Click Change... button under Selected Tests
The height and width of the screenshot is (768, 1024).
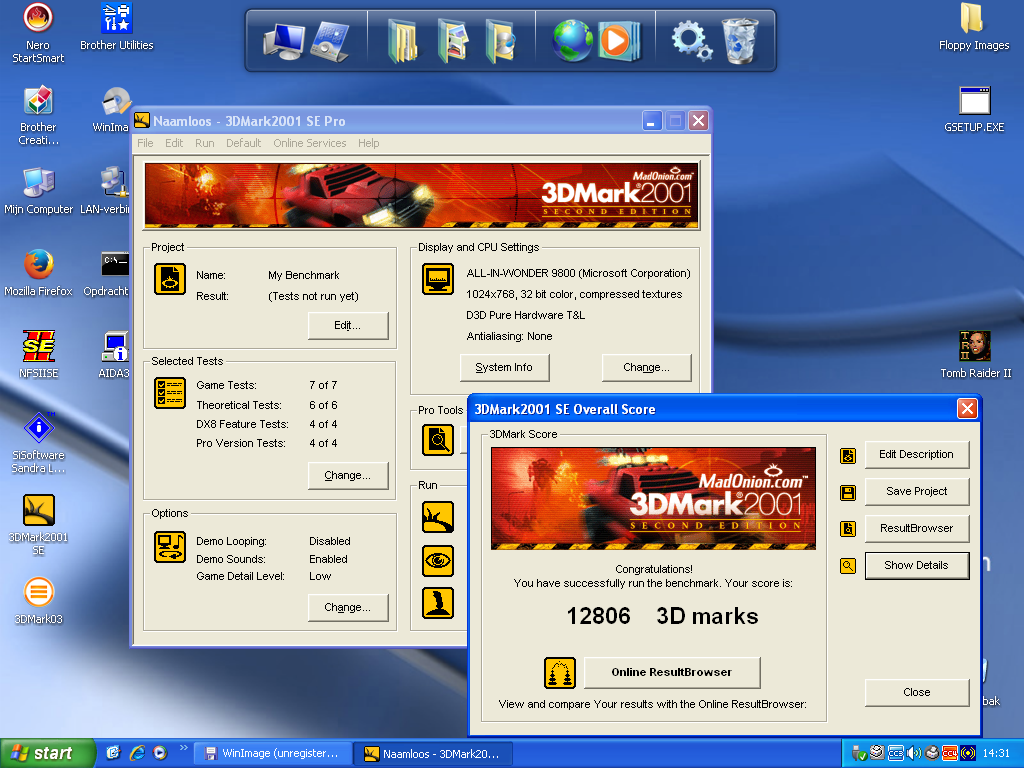click(x=347, y=475)
